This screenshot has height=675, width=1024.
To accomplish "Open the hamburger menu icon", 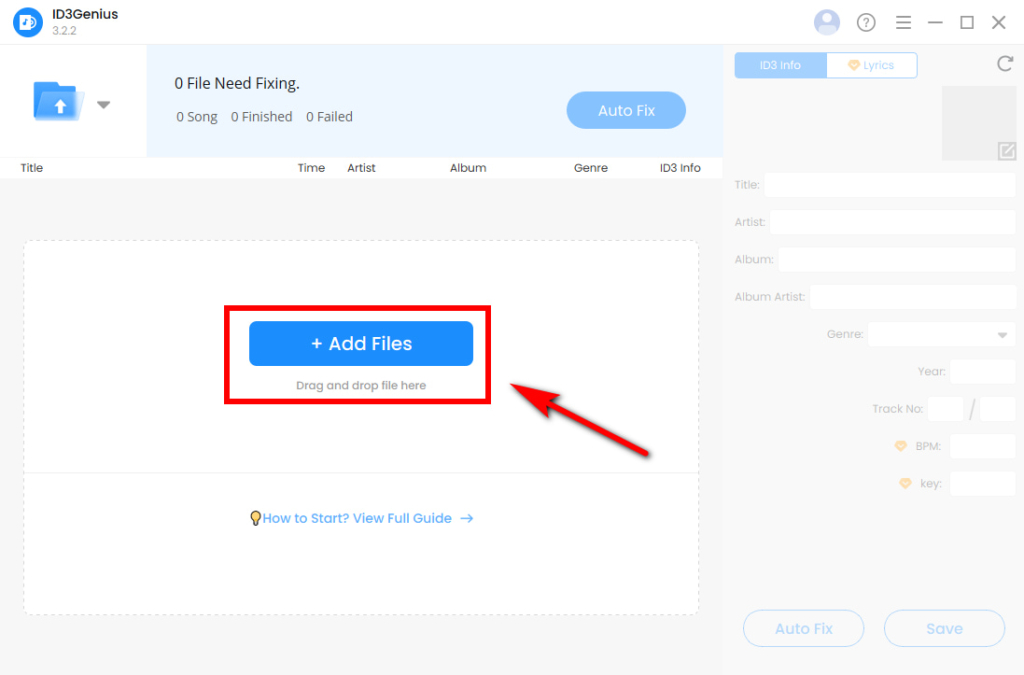I will [903, 22].
